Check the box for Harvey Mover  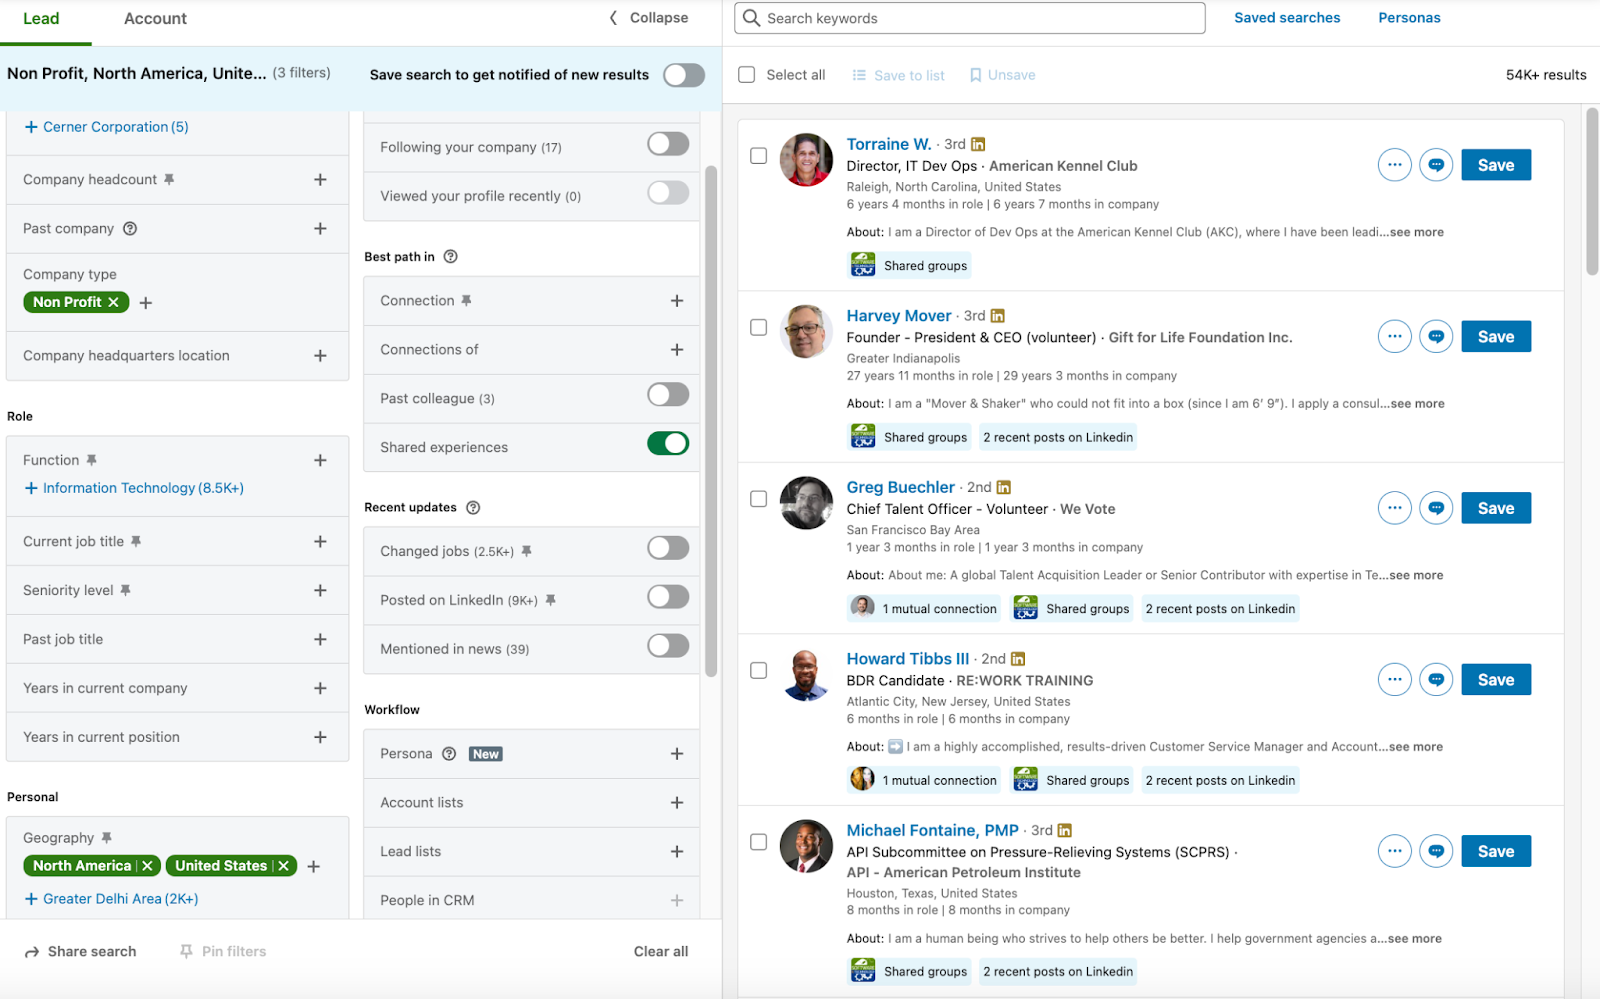coord(759,327)
